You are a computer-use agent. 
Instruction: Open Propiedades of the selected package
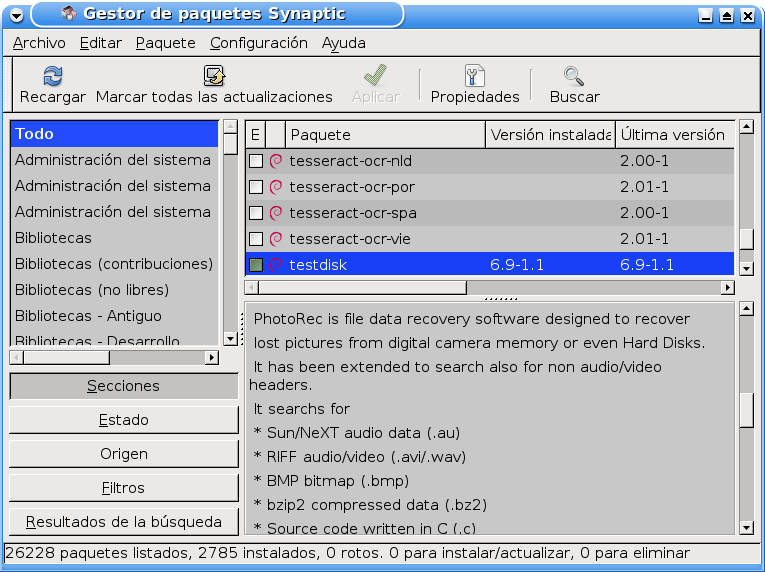click(x=475, y=85)
